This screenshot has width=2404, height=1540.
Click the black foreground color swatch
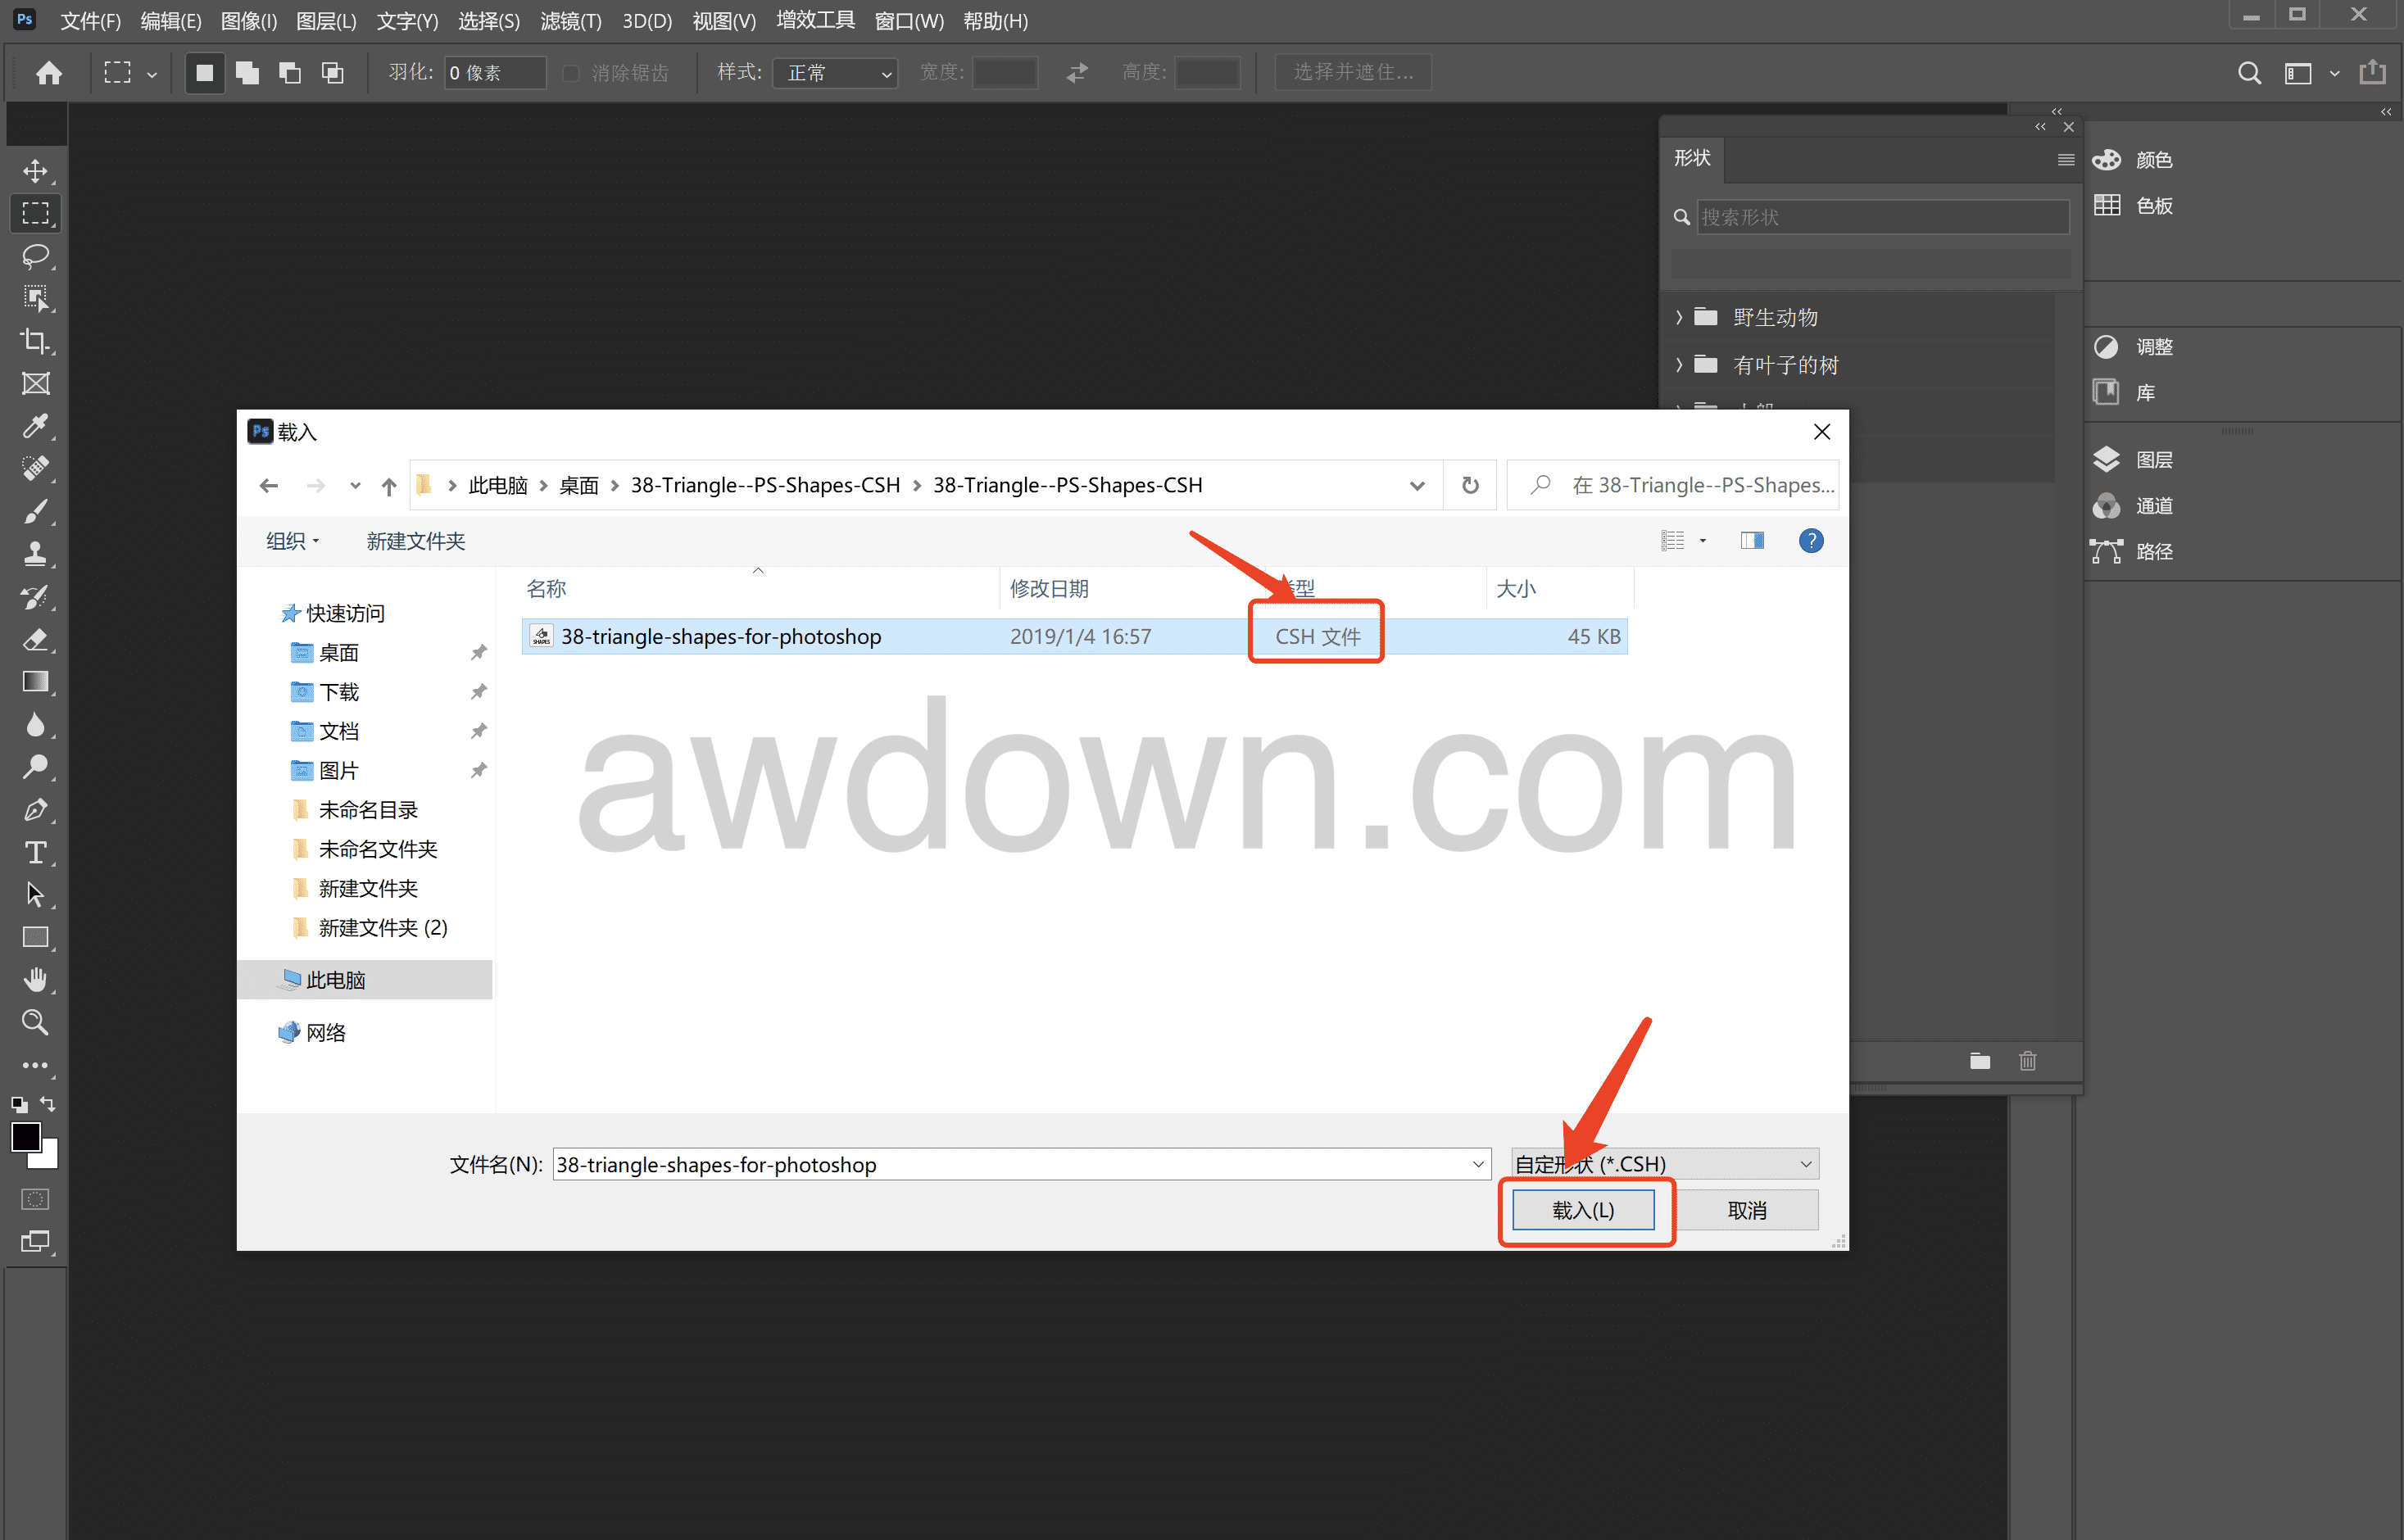pos(26,1137)
